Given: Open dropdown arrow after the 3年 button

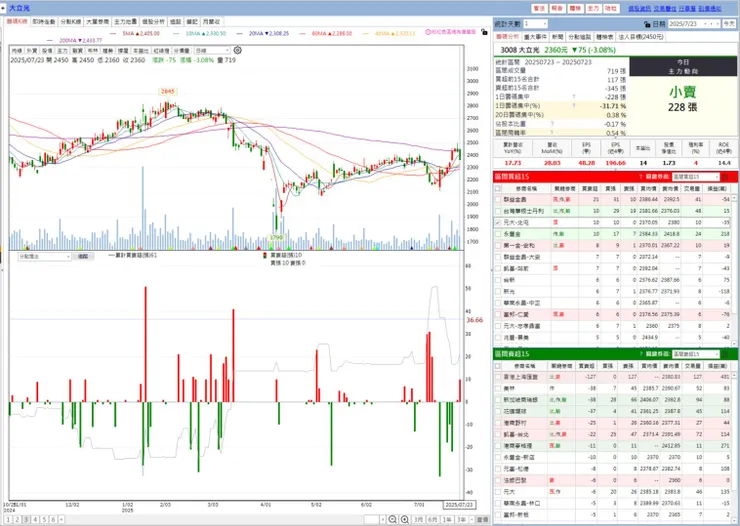Looking at the screenshot, I should 471,519.
